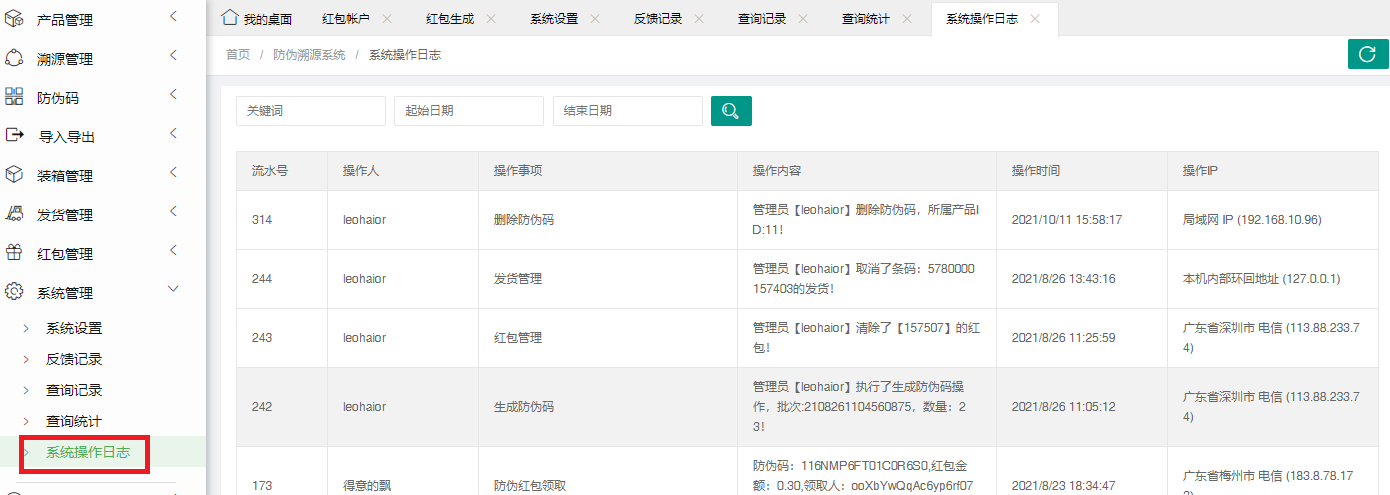Open the 我的桌面 home tab

pos(257,19)
